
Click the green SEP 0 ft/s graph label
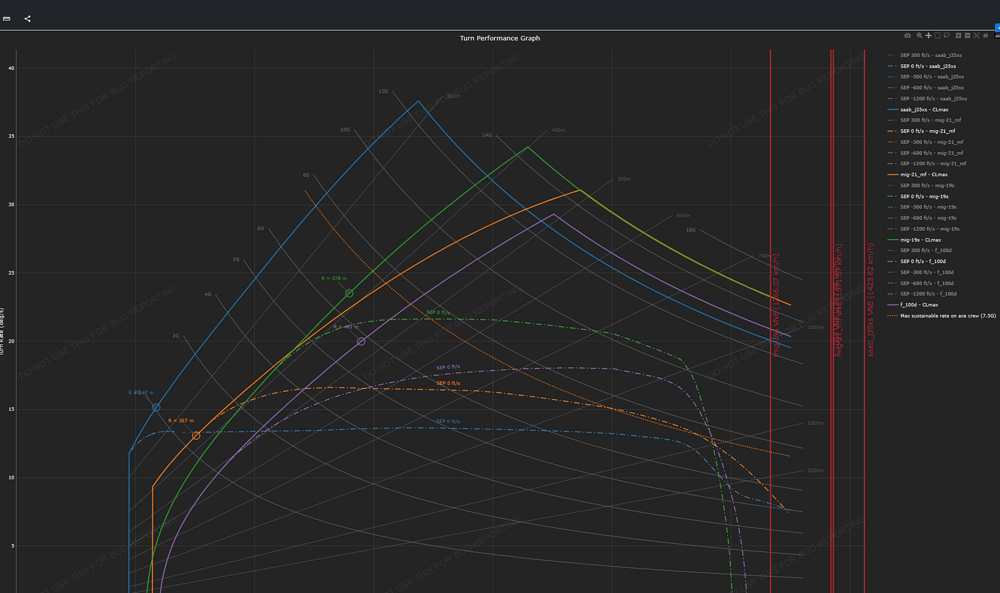pyautogui.click(x=438, y=312)
